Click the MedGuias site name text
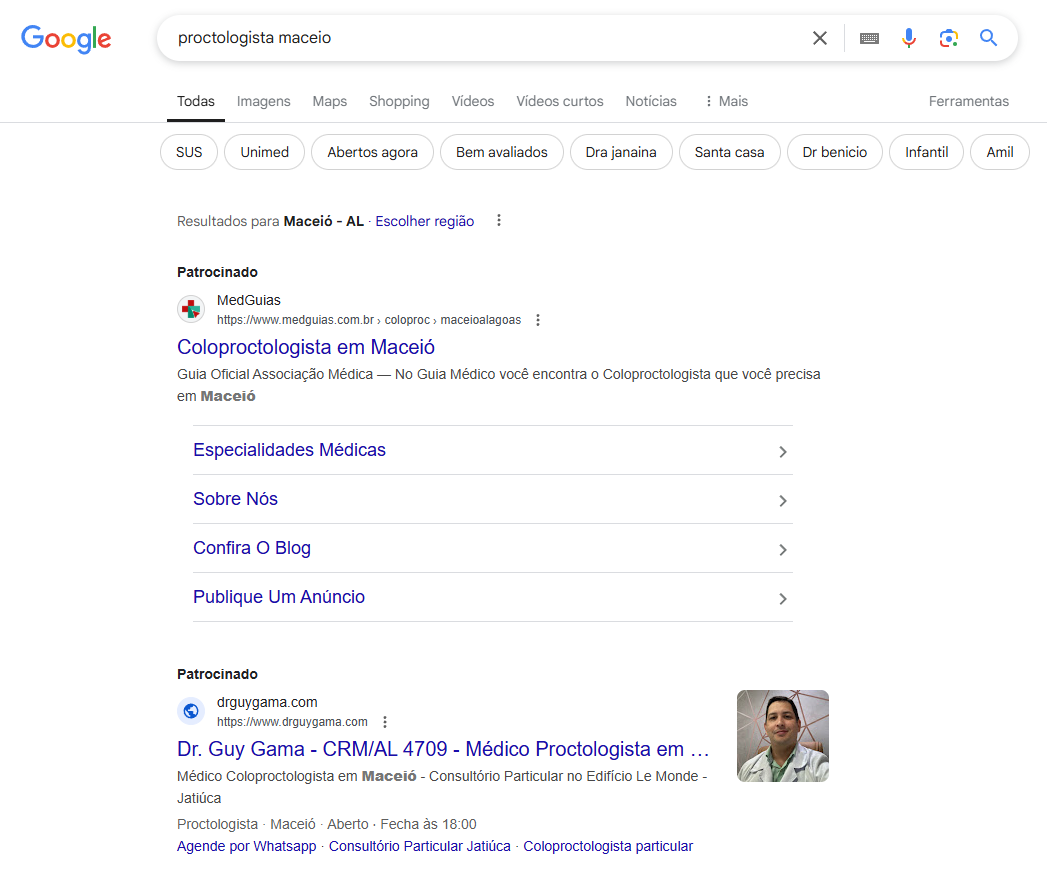 248,300
